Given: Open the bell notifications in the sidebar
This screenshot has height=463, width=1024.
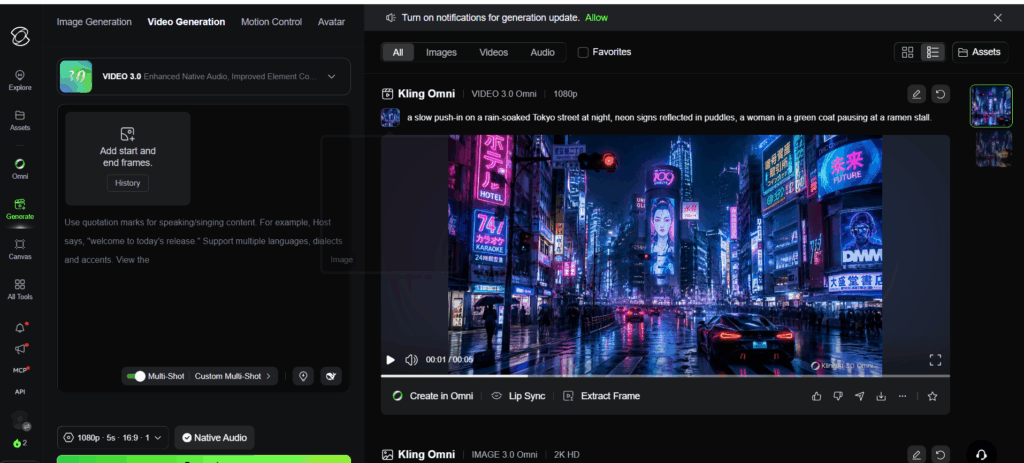Looking at the screenshot, I should pyautogui.click(x=20, y=328).
